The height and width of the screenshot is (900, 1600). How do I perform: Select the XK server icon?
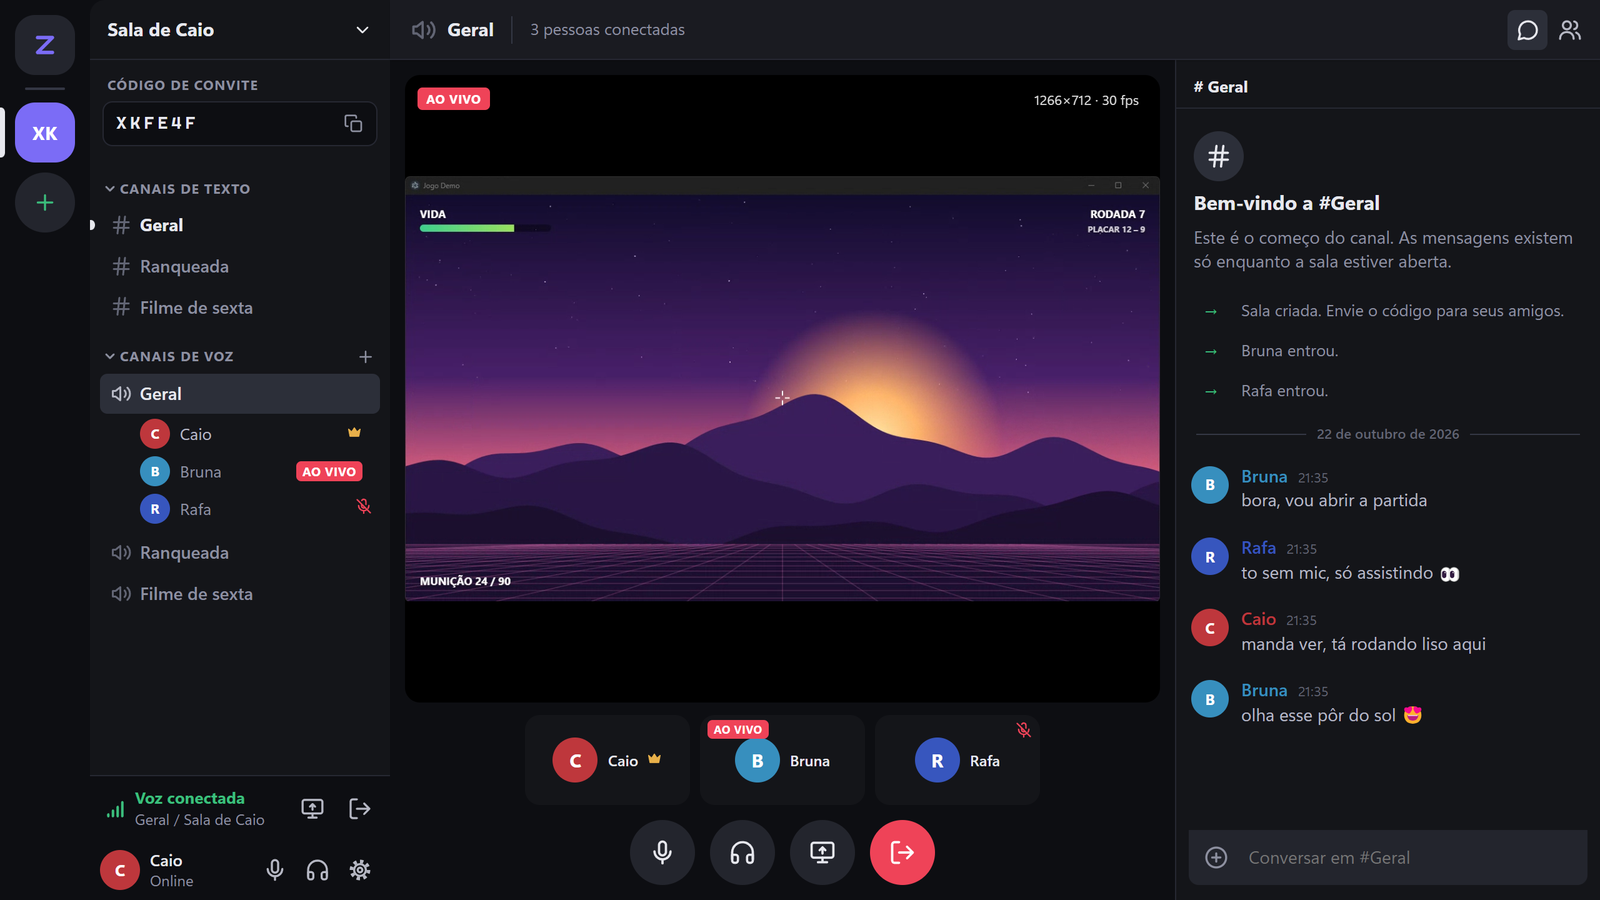45,133
